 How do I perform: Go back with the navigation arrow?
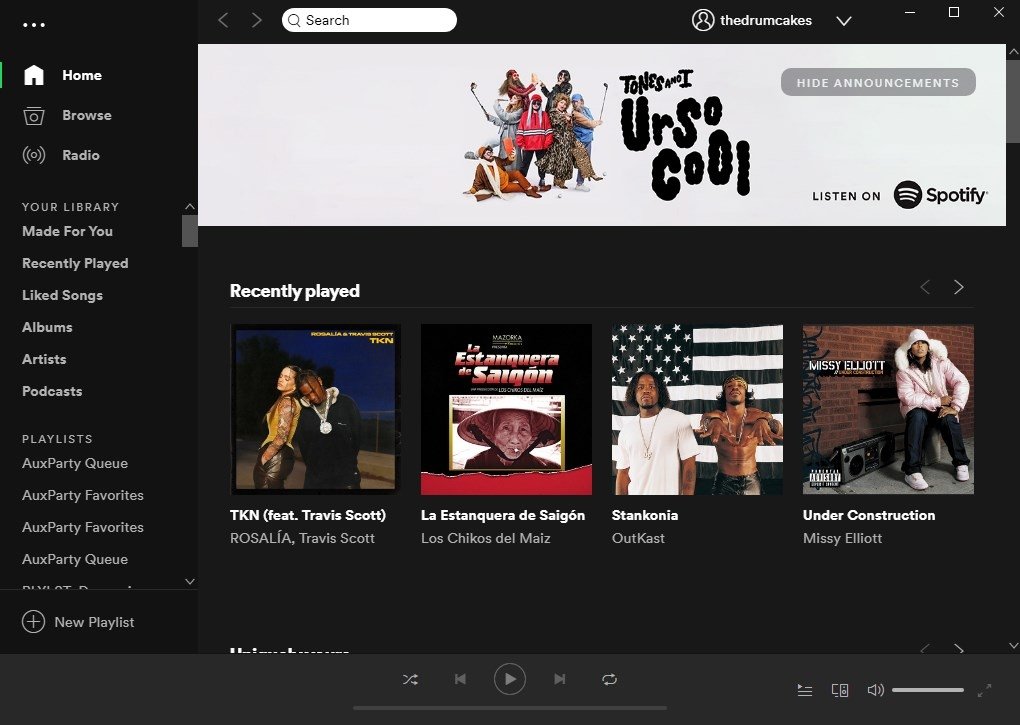223,20
